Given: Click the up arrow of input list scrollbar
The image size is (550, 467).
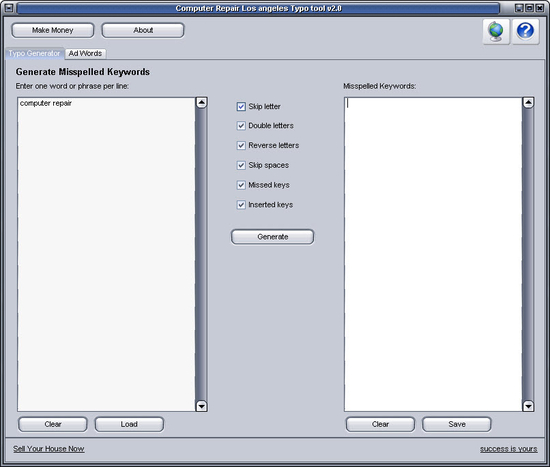Looking at the screenshot, I should point(201,103).
